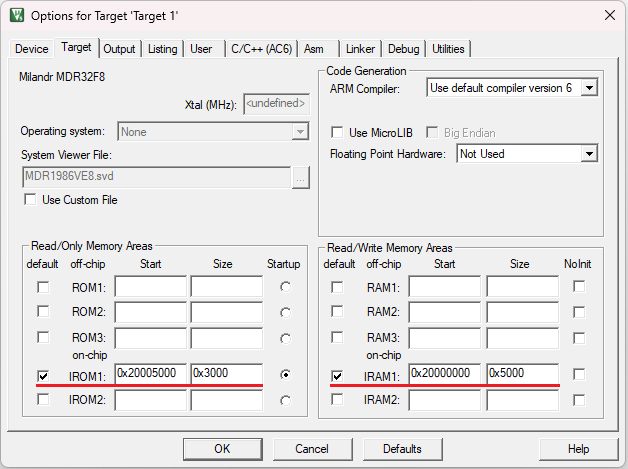The image size is (628, 469).
Task: Go to the Debug tab
Action: tap(403, 49)
